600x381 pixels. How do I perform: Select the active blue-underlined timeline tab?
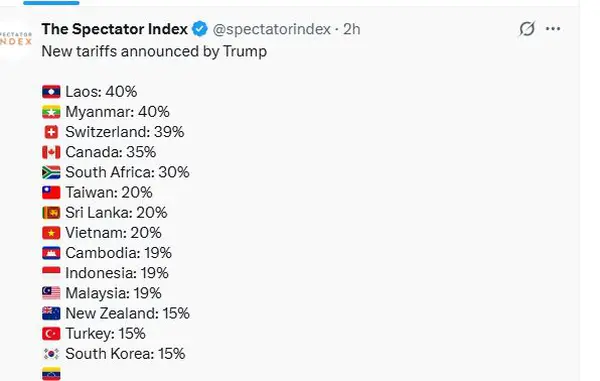[51, 3]
